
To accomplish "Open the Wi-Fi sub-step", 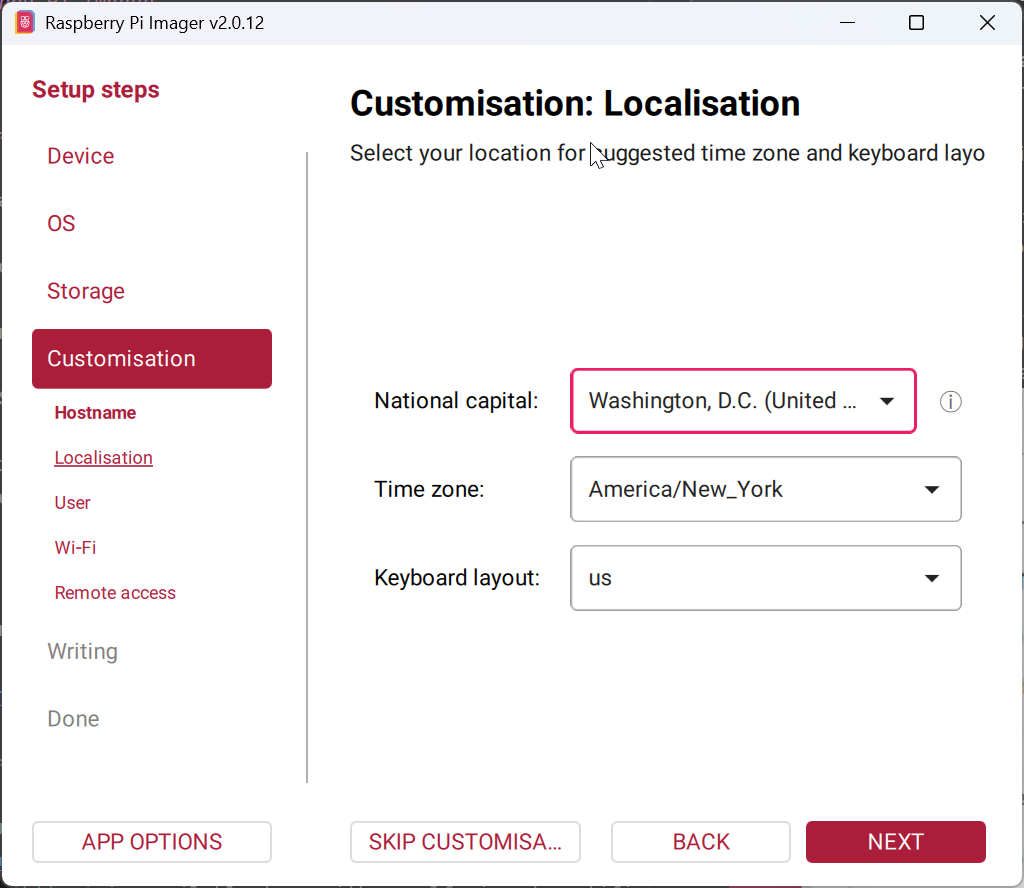I will click(75, 548).
